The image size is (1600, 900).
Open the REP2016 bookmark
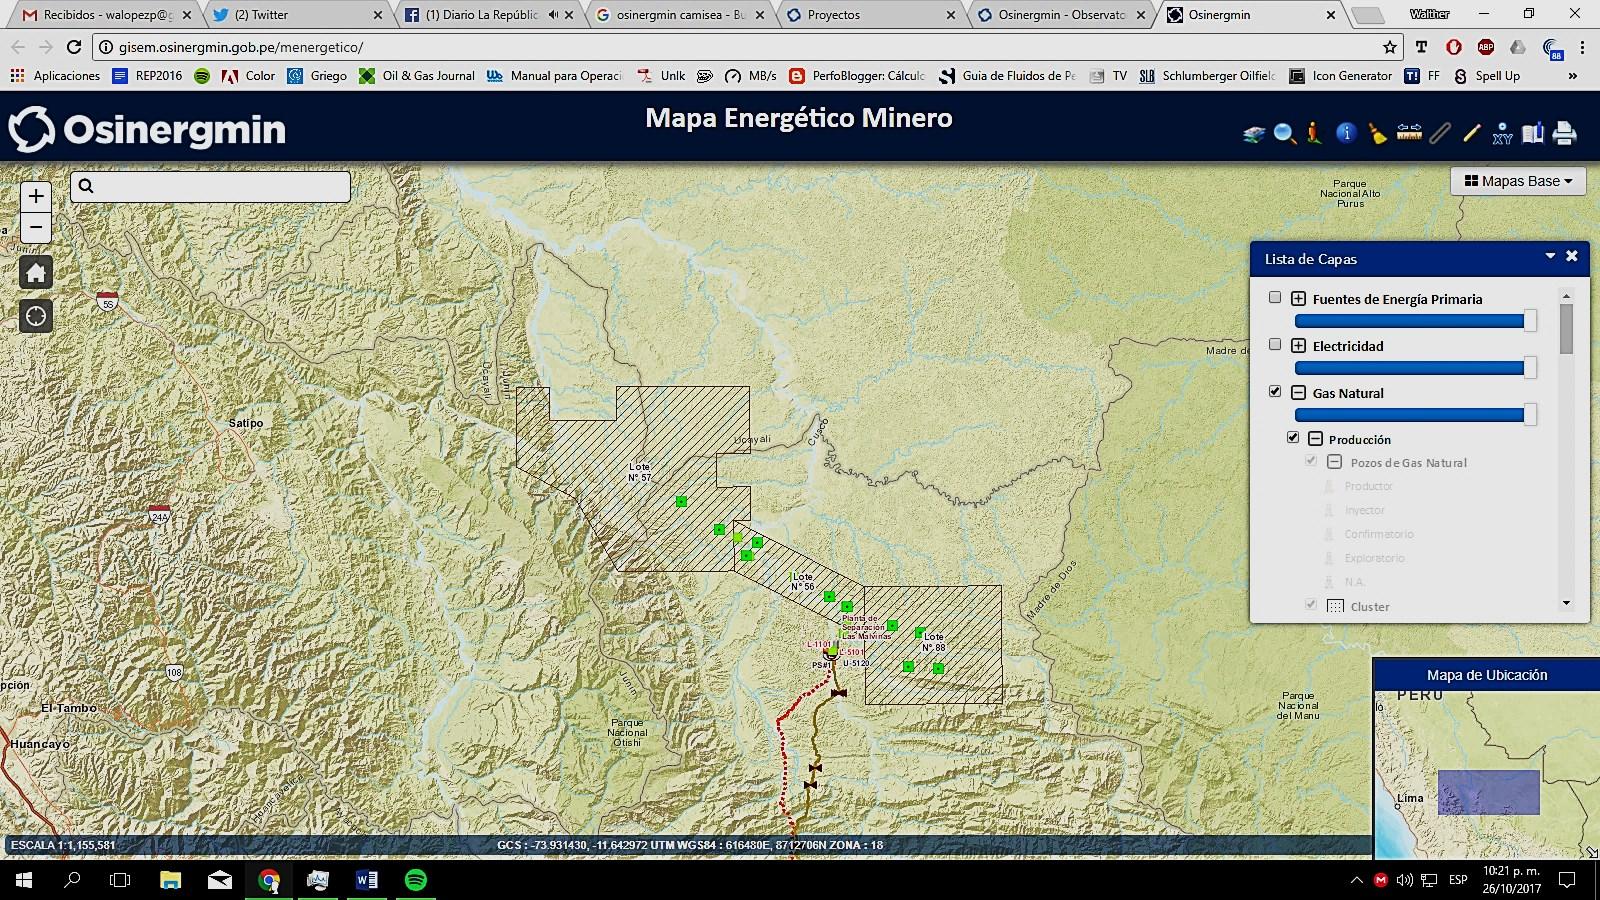tap(148, 76)
